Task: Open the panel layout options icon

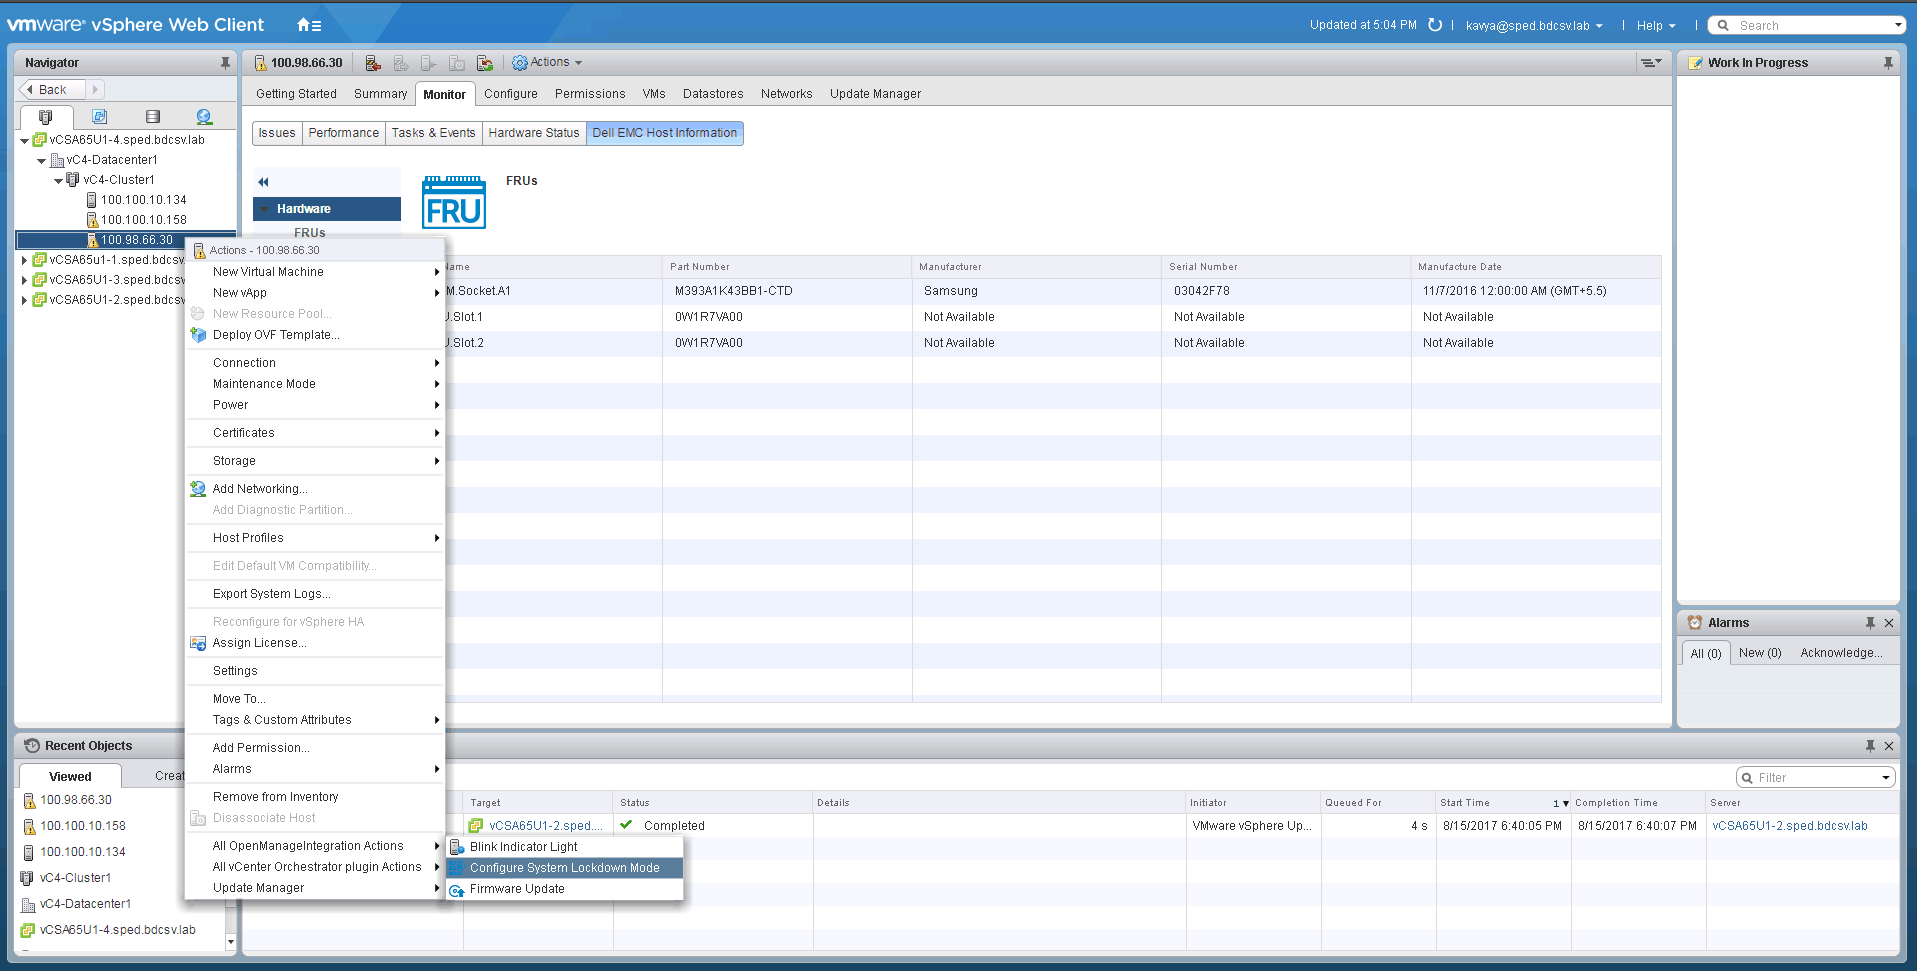Action: click(x=1650, y=63)
